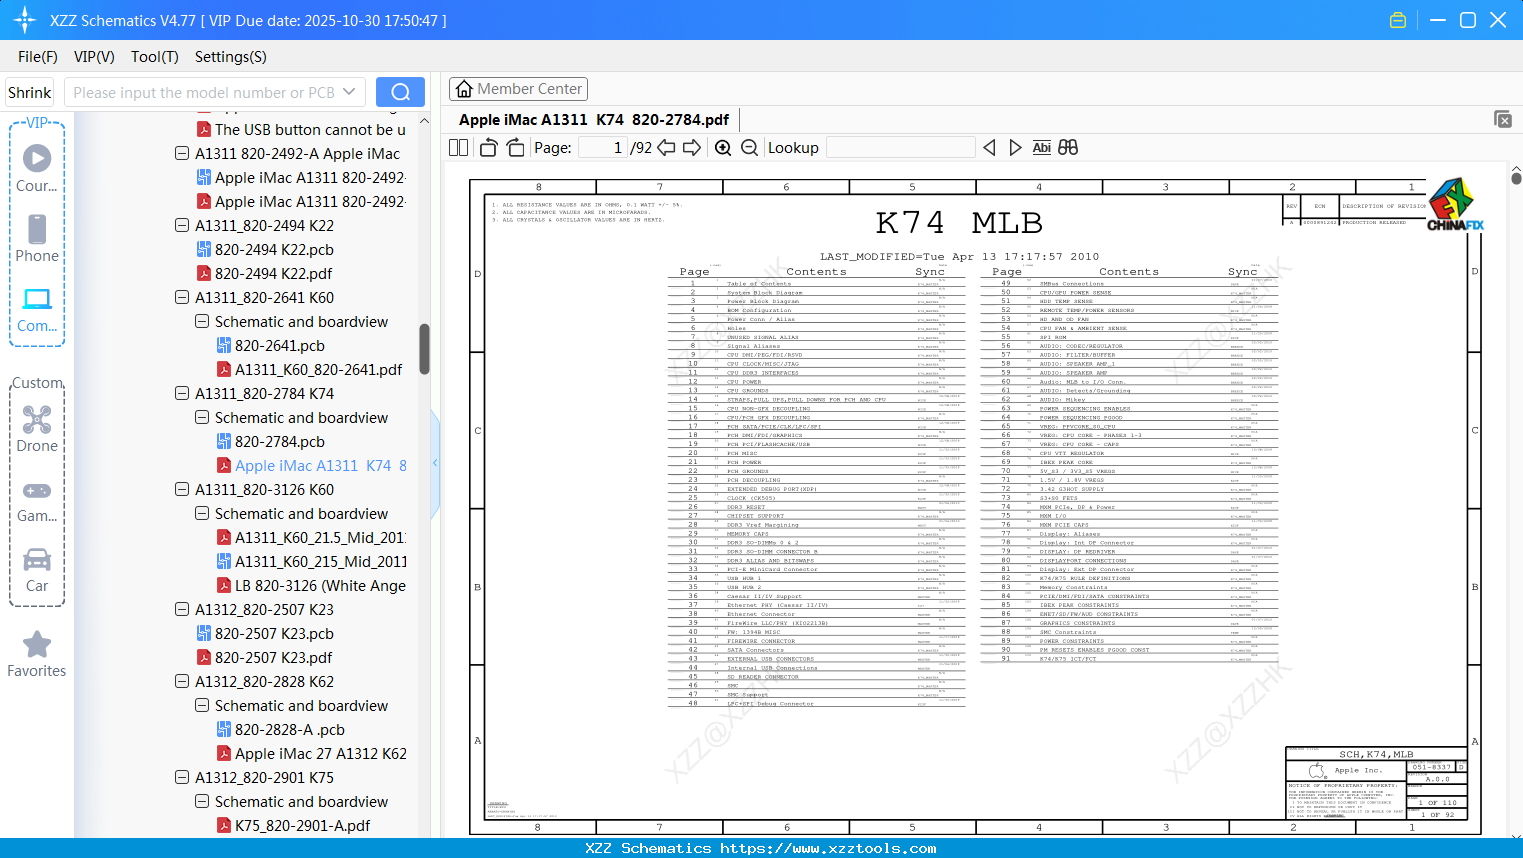Collapse the A1312_820-2828 K62 folder
Image resolution: width=1523 pixels, height=858 pixels.
(x=182, y=682)
